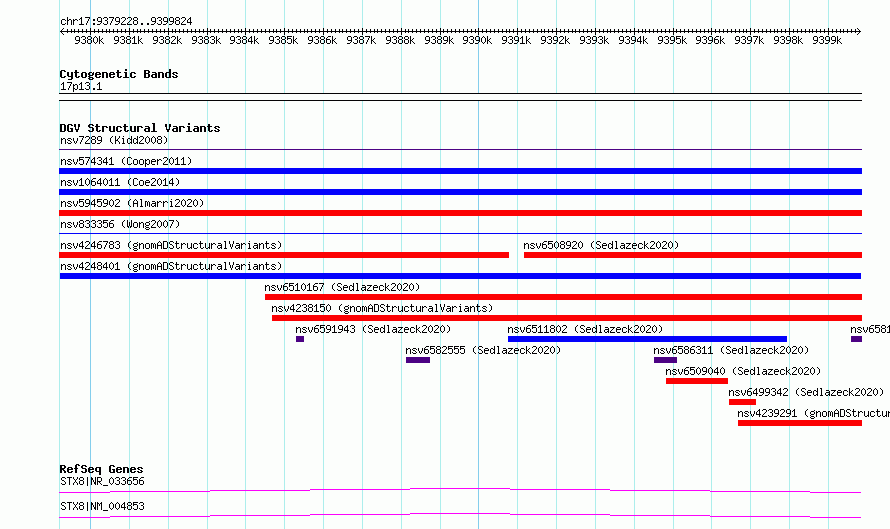890x529 pixels.
Task: Click the chr17:9379228..9399824 coordinate label
Action: point(126,21)
